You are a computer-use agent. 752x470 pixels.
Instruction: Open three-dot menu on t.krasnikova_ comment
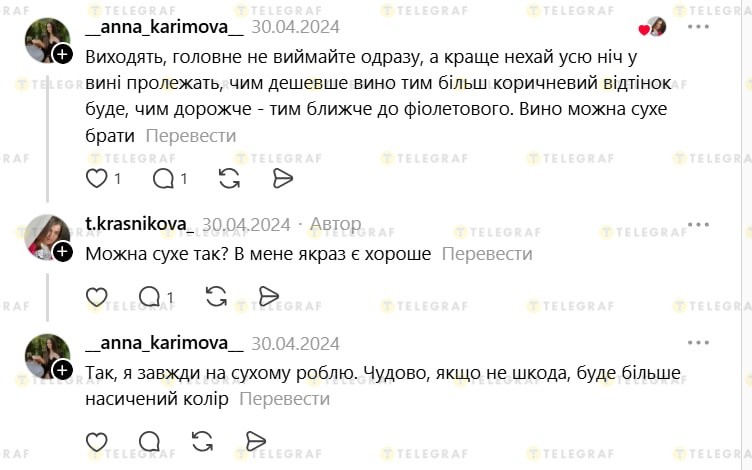tap(697, 225)
